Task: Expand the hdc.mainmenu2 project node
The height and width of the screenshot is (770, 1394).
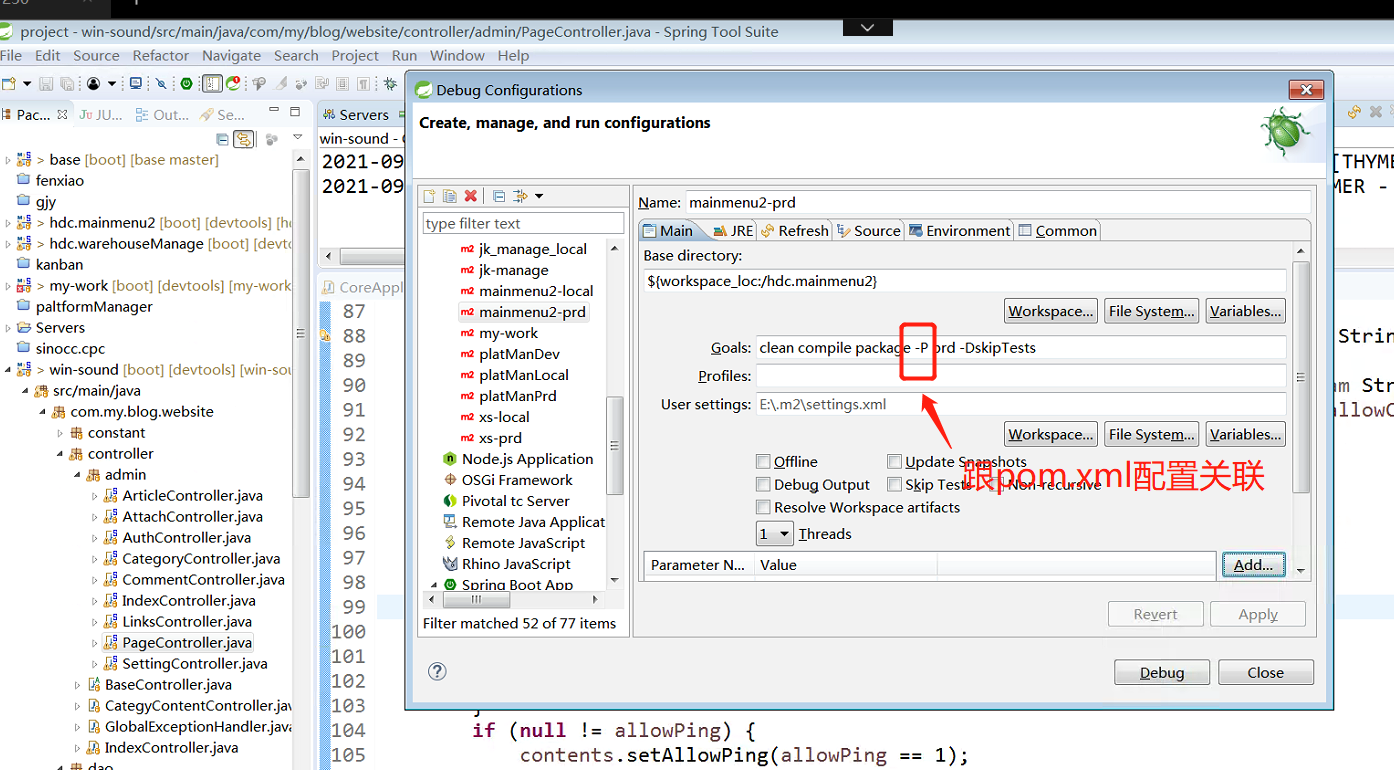Action: click(x=8, y=223)
